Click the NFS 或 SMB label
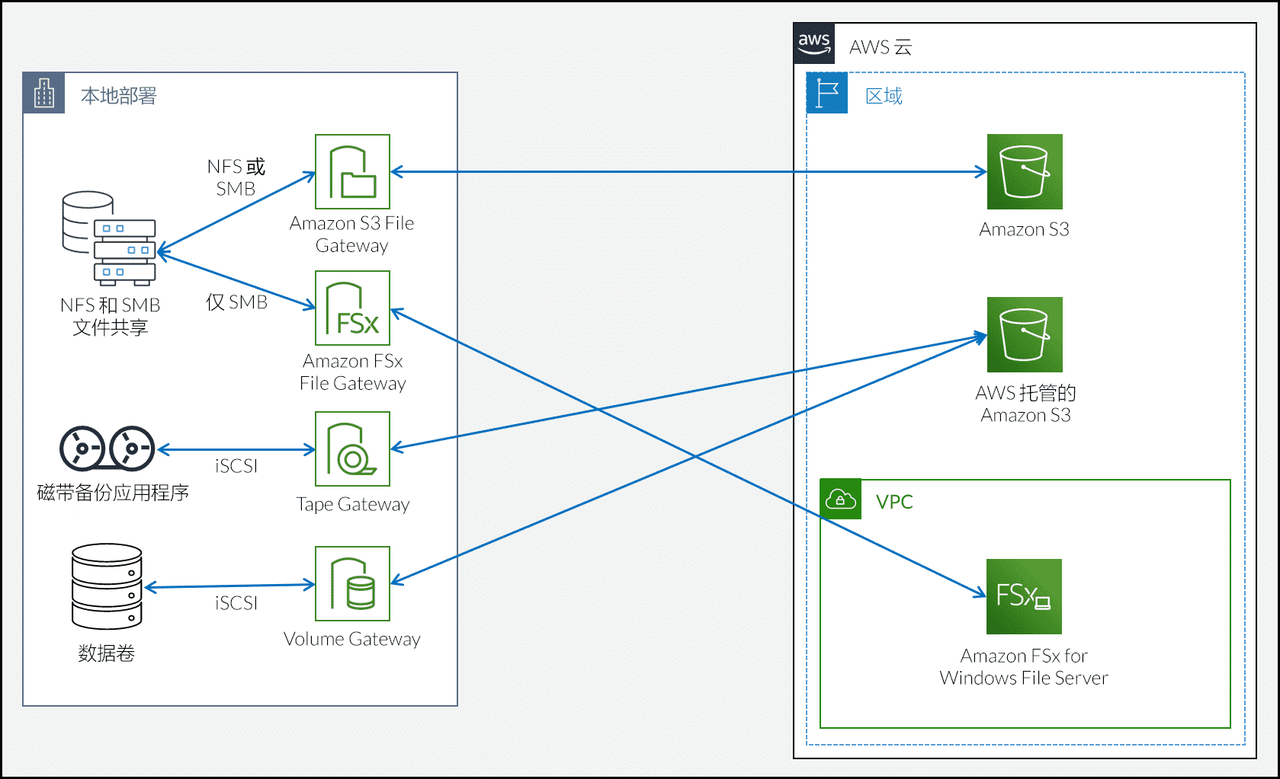 [x=236, y=177]
